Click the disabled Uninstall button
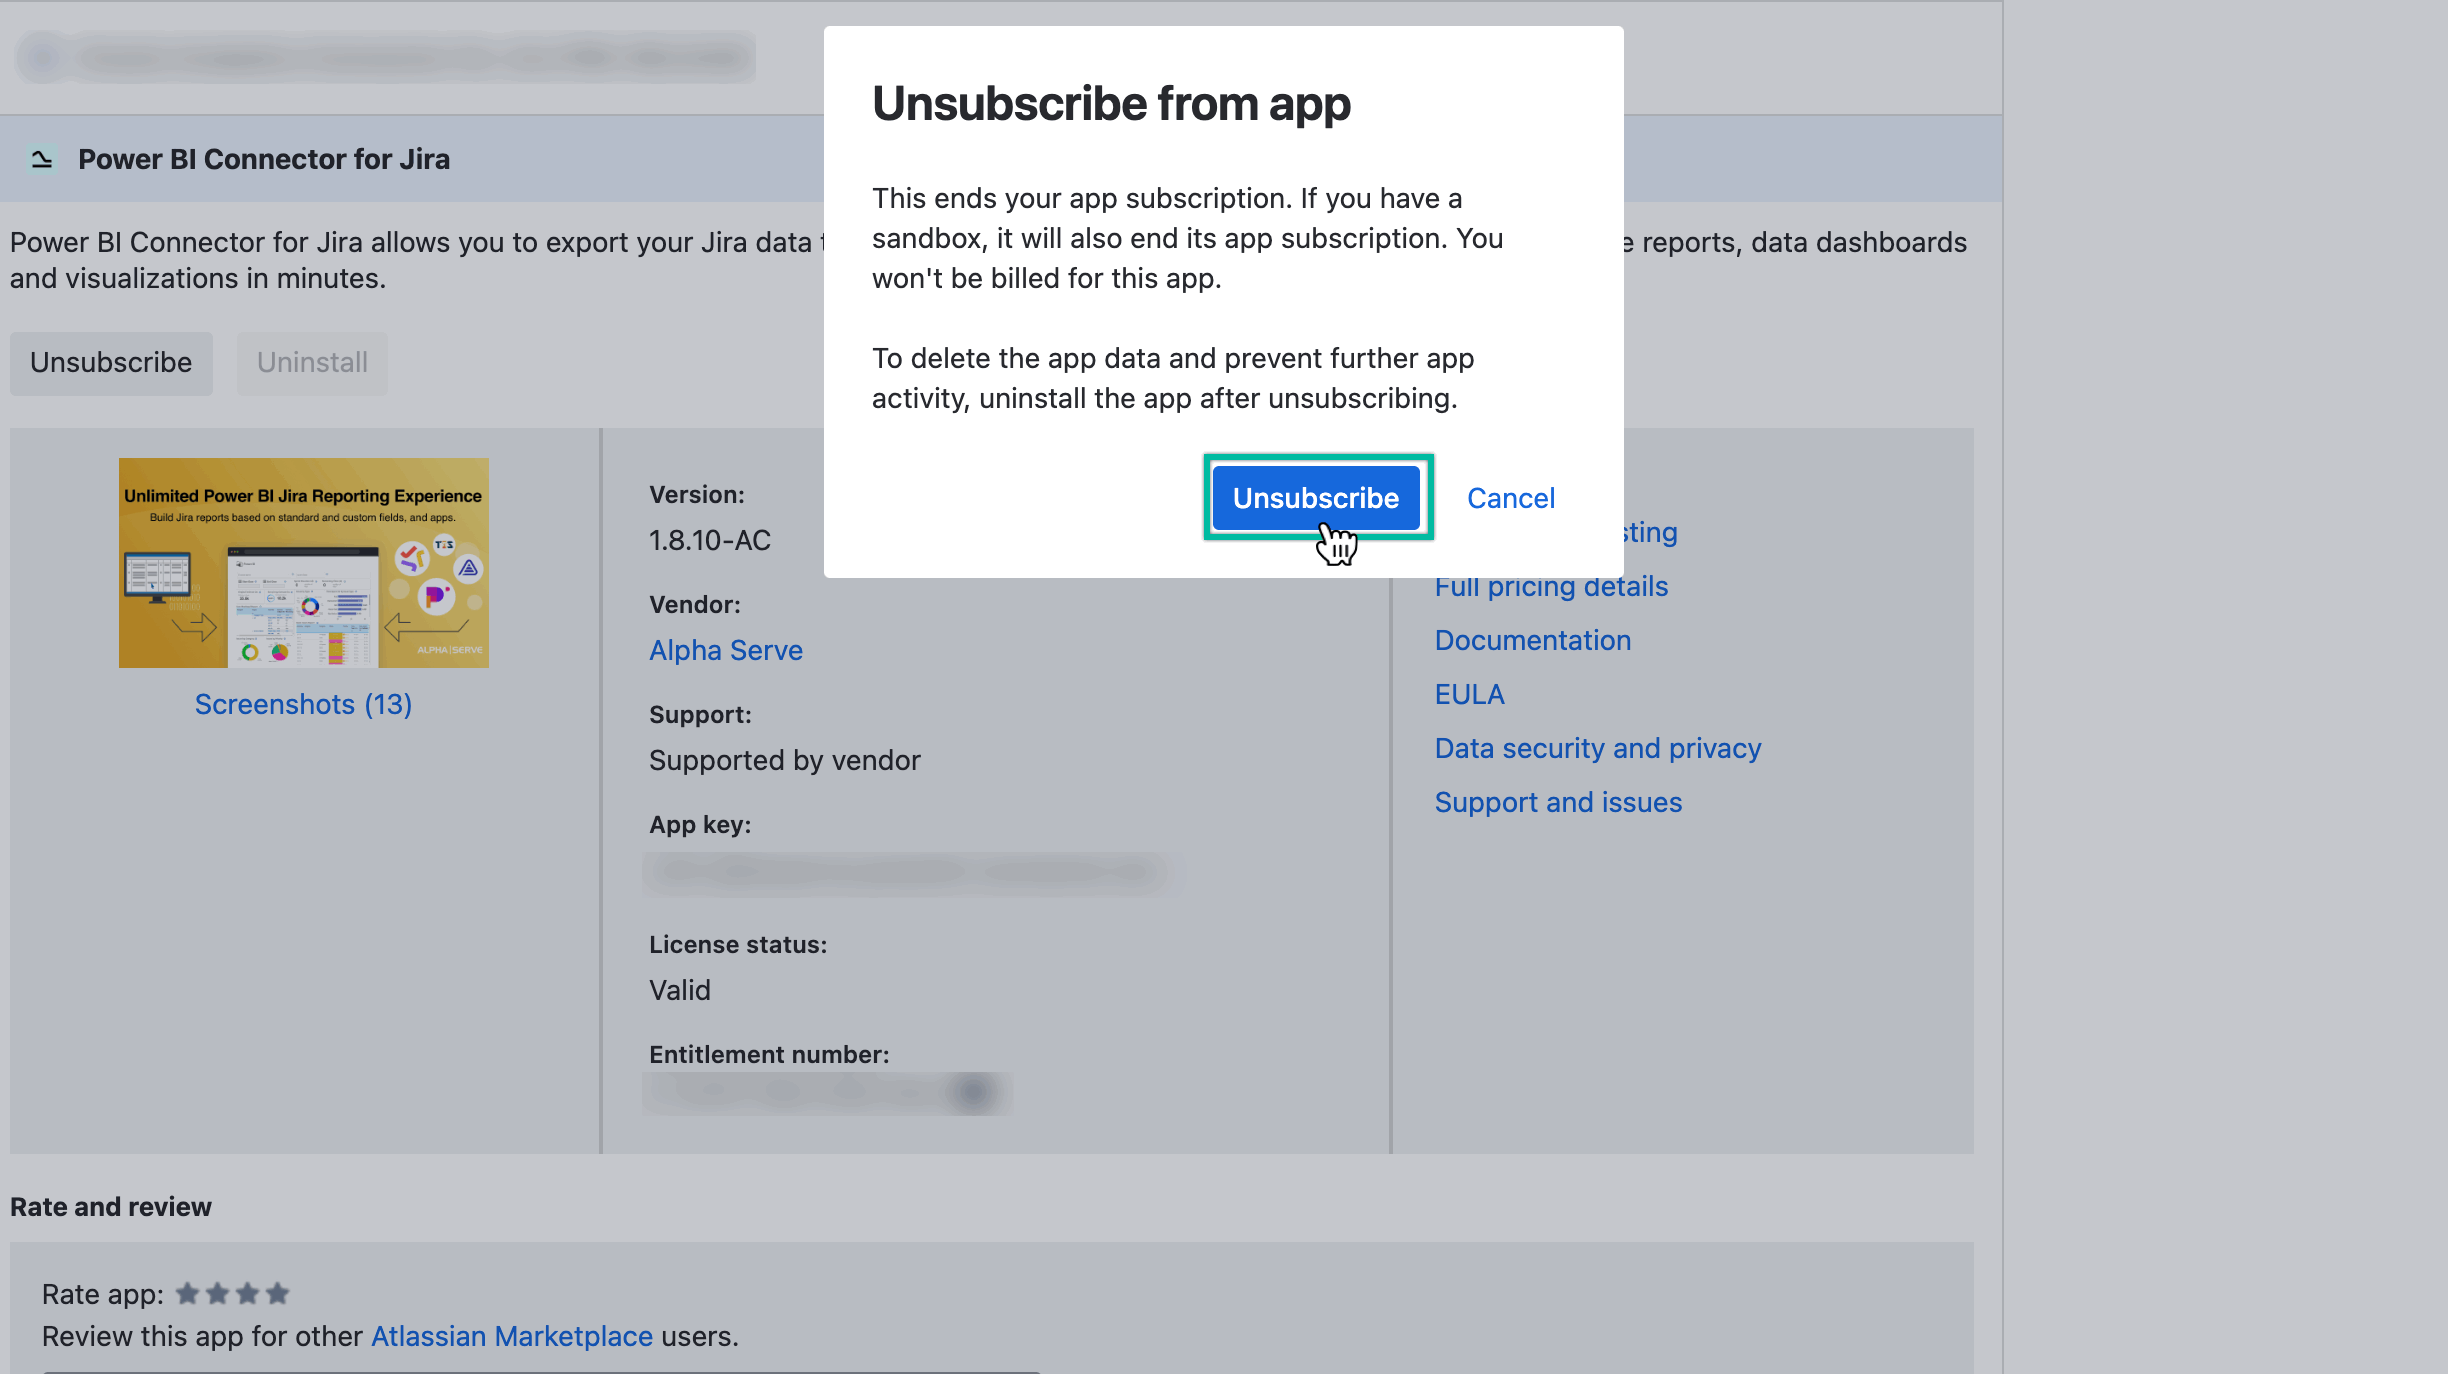The width and height of the screenshot is (2448, 1374). pos(311,363)
